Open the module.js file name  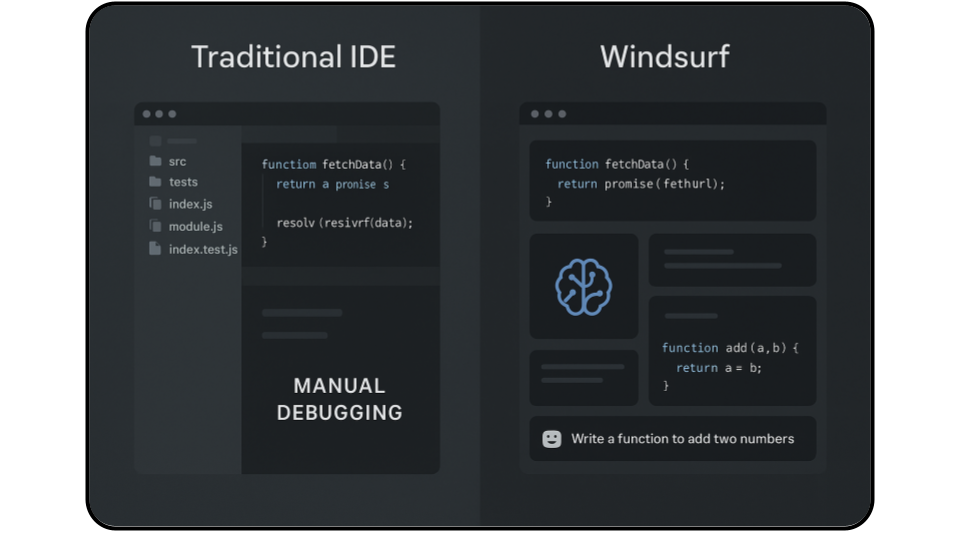[x=195, y=226]
